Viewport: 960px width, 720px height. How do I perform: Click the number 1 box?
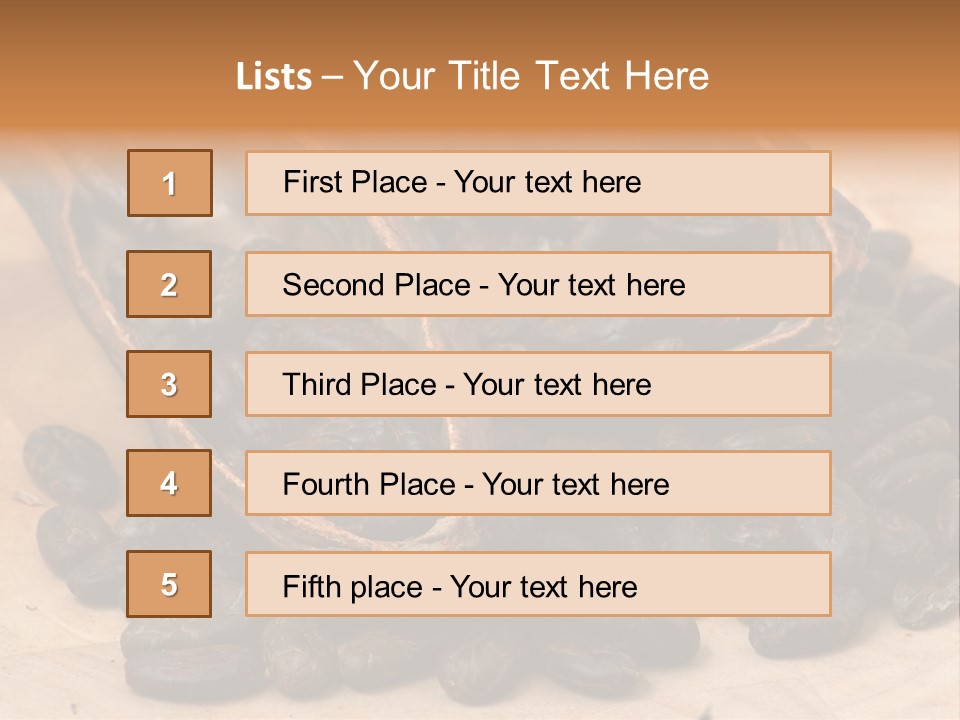pos(170,183)
